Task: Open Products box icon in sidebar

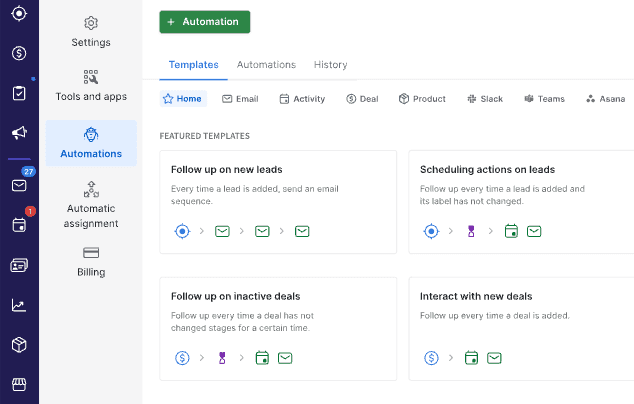Action: pos(19,344)
